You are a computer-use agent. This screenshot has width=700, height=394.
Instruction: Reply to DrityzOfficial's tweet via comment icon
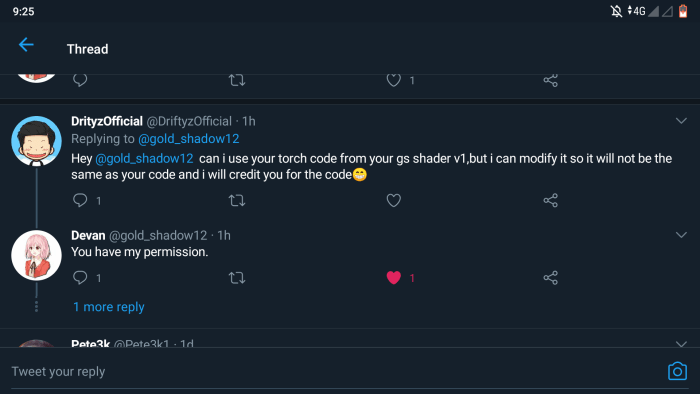[80, 200]
